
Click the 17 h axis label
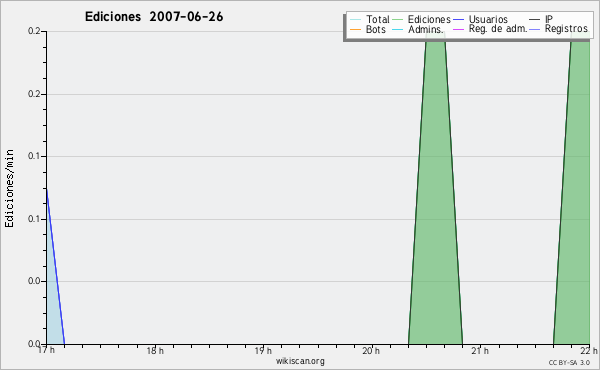point(46,350)
